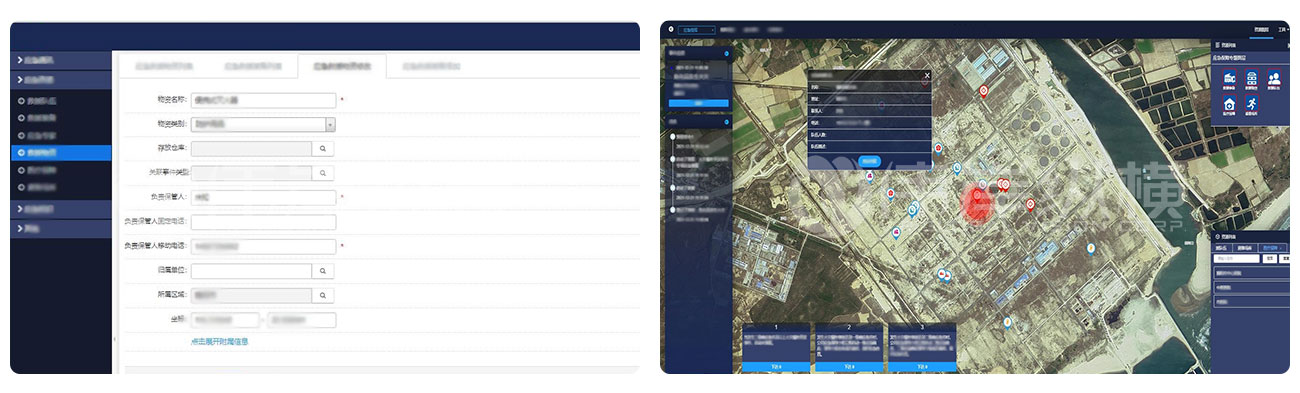Expand the third collapsed sidebar section
The image size is (1300, 393).
point(61,209)
